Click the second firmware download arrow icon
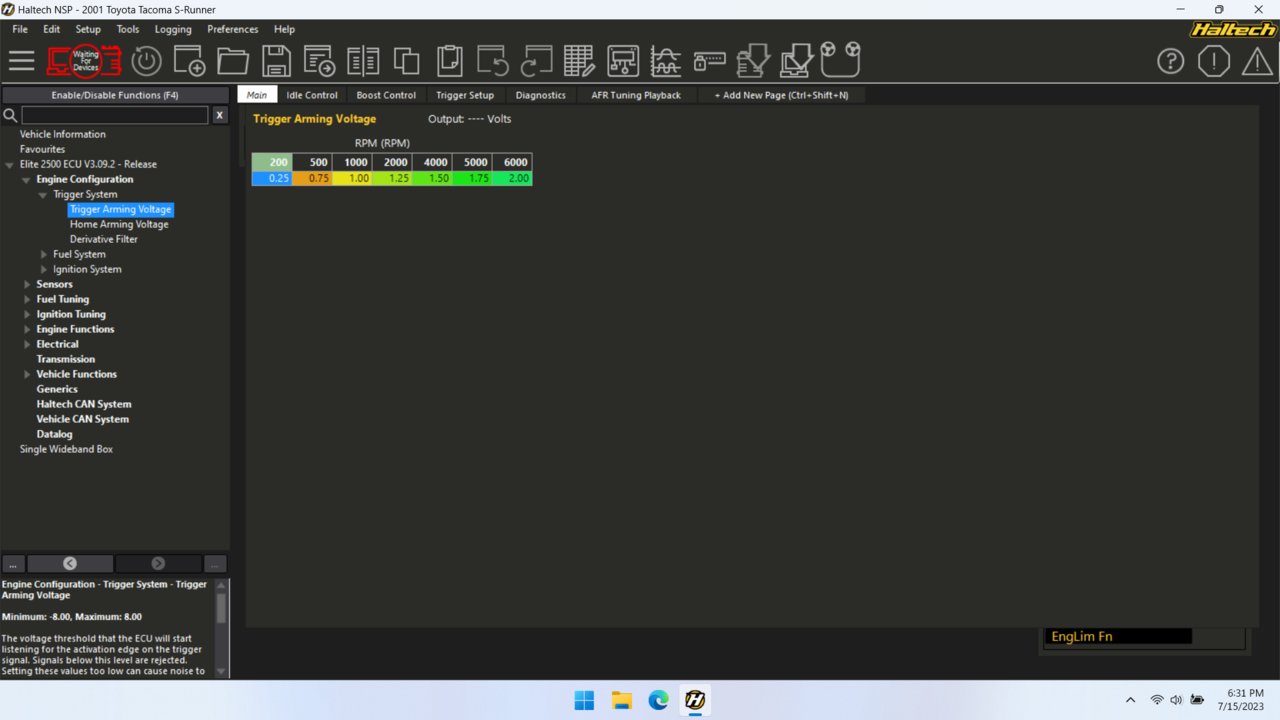The width and height of the screenshot is (1280, 720). click(797, 61)
